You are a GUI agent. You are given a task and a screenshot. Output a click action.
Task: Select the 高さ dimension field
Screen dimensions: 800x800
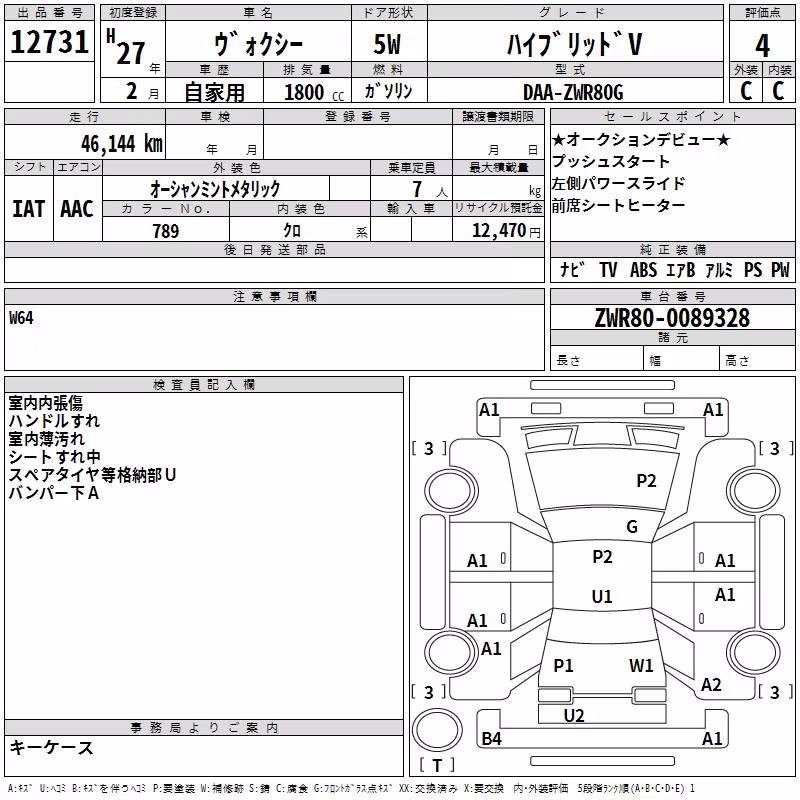click(x=757, y=360)
